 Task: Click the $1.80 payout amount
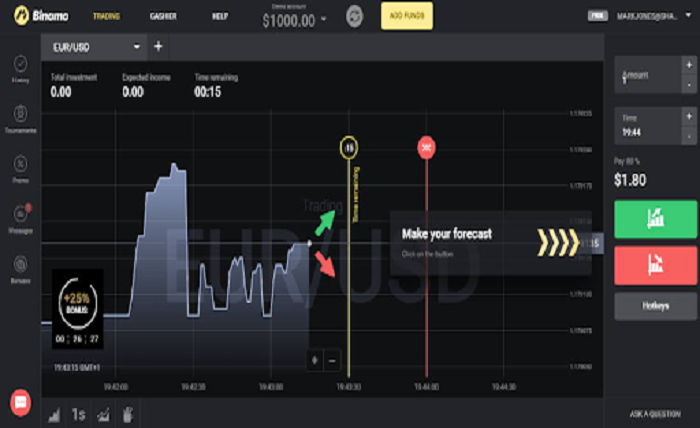(x=630, y=180)
